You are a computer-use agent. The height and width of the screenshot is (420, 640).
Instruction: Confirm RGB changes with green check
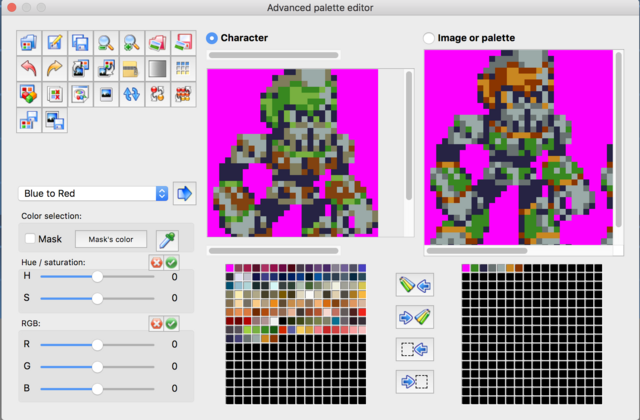tap(171, 324)
